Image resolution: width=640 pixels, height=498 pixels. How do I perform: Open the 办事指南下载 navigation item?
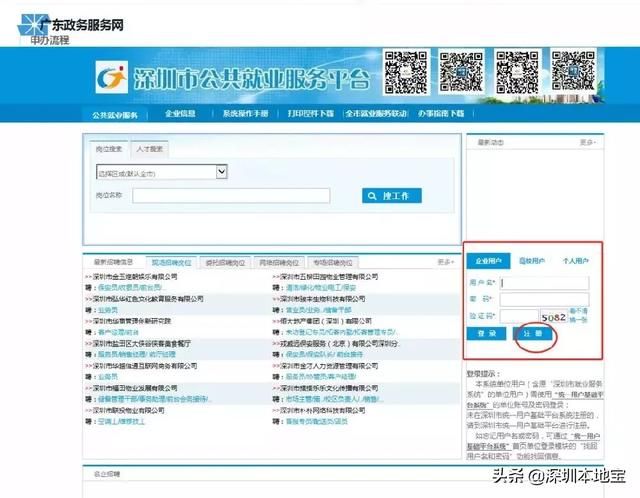441,113
